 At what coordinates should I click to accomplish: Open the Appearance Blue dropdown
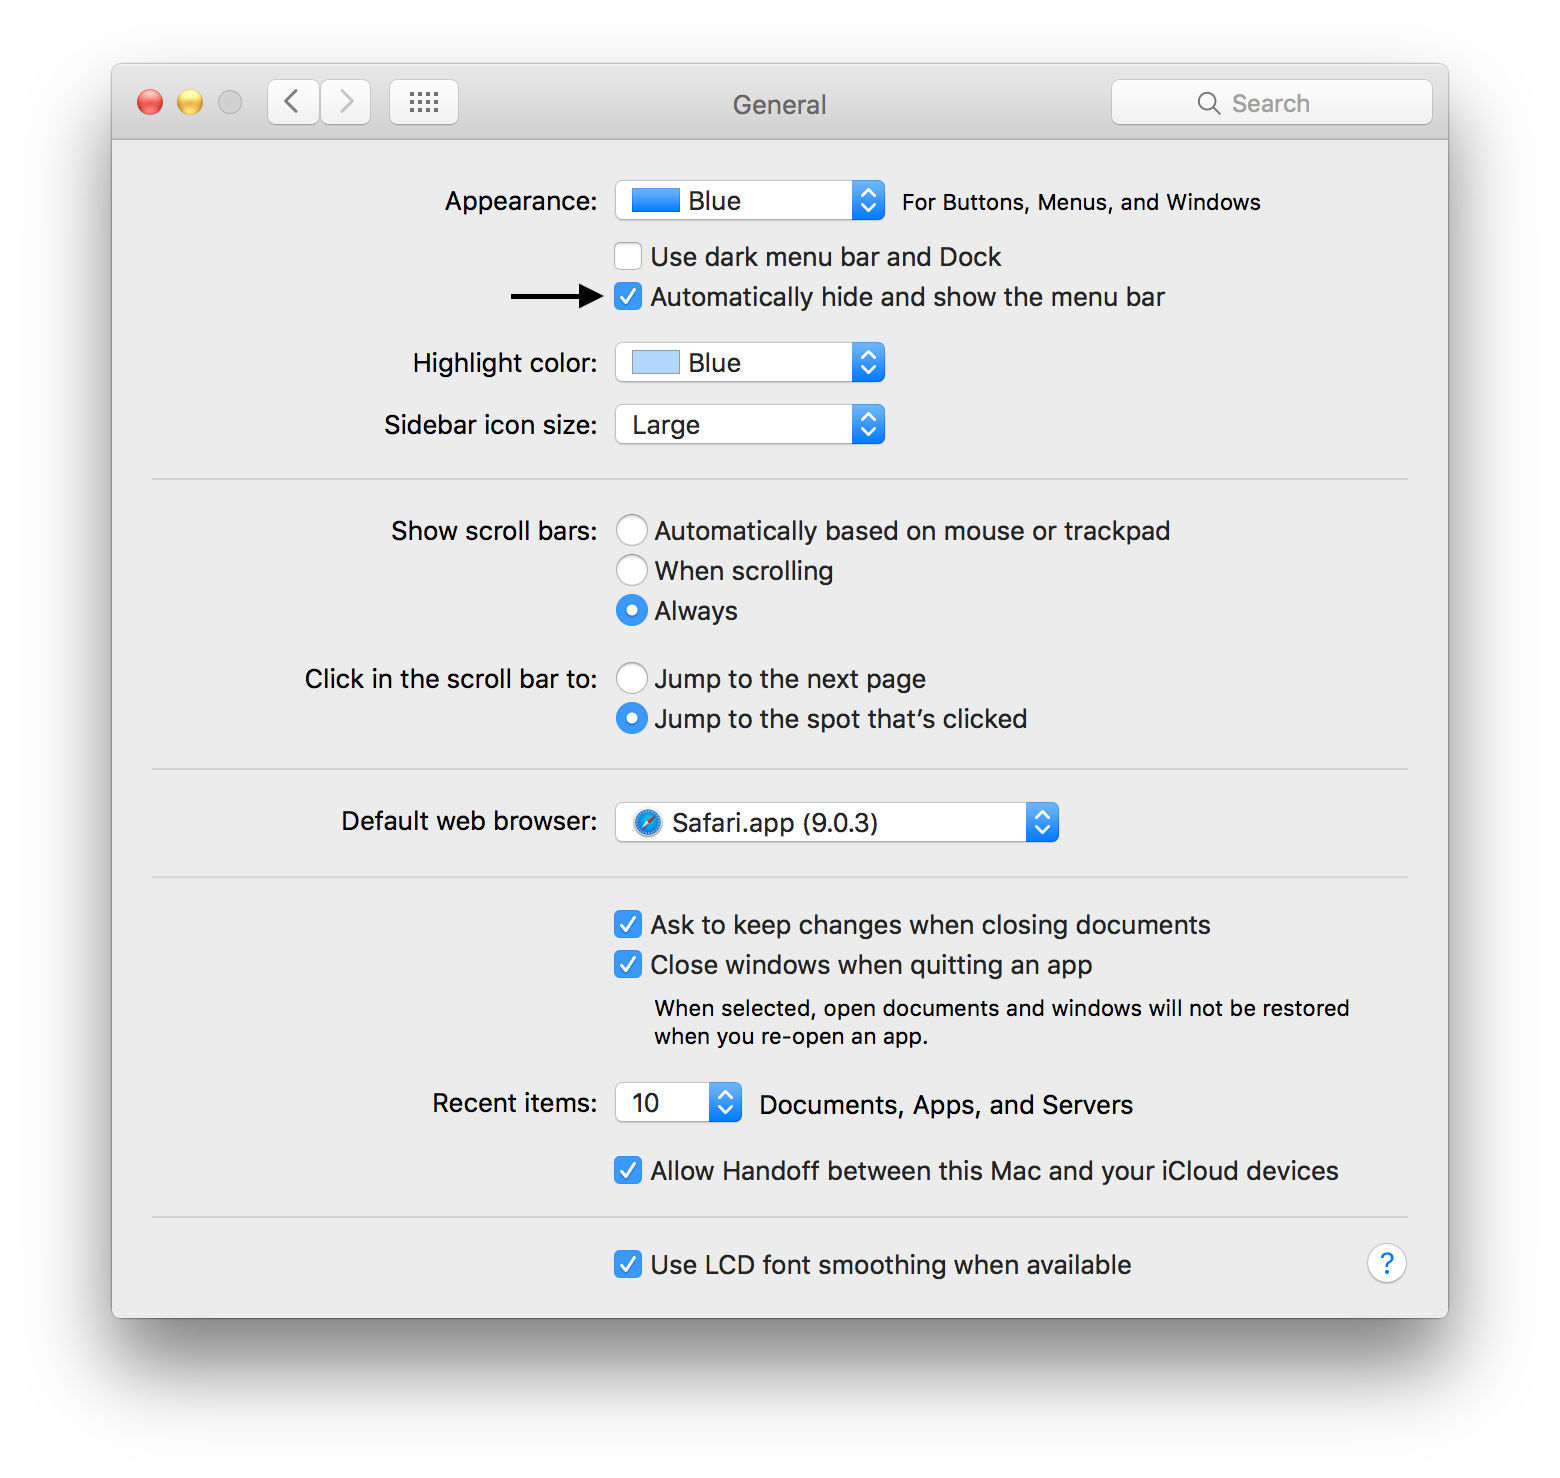click(750, 200)
